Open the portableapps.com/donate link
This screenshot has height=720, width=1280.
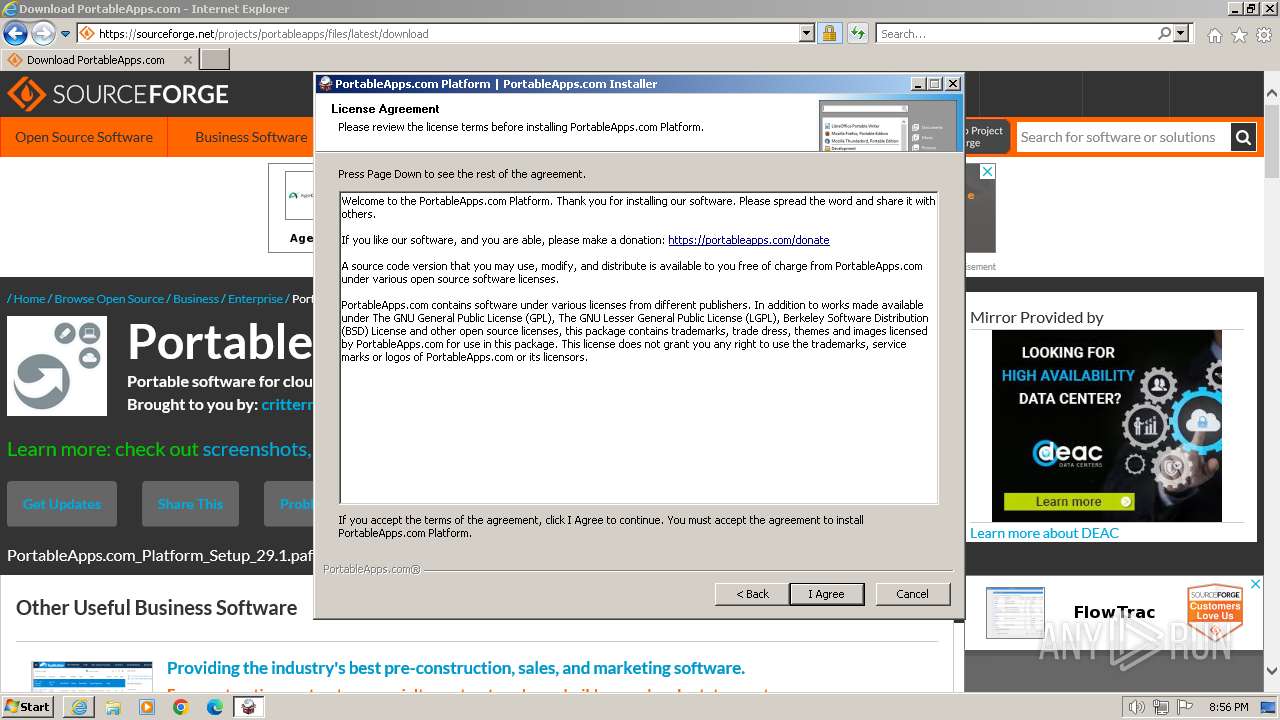(748, 240)
